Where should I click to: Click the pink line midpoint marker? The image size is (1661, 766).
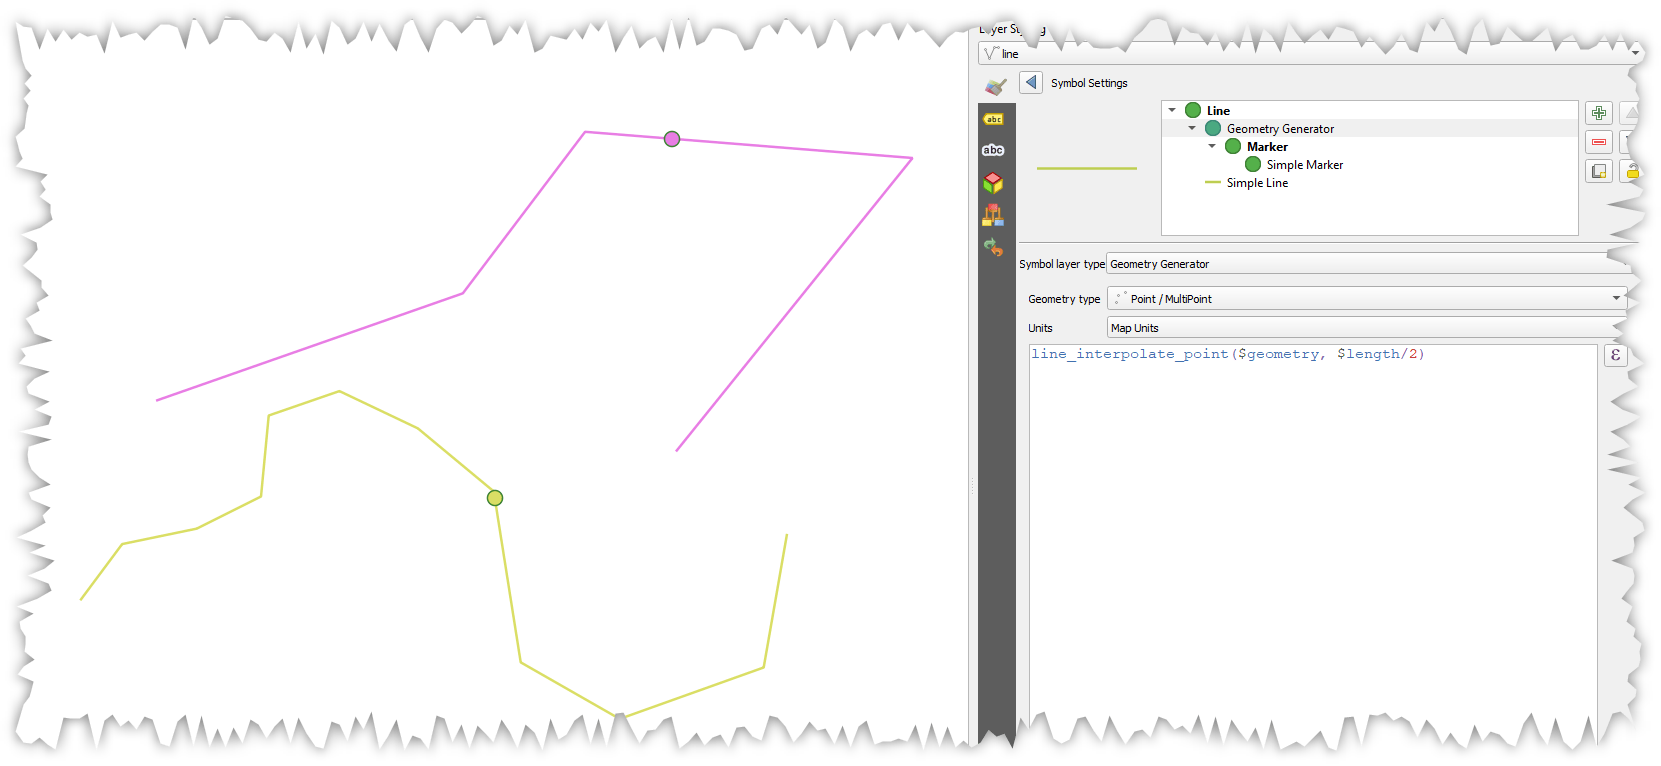(x=672, y=139)
